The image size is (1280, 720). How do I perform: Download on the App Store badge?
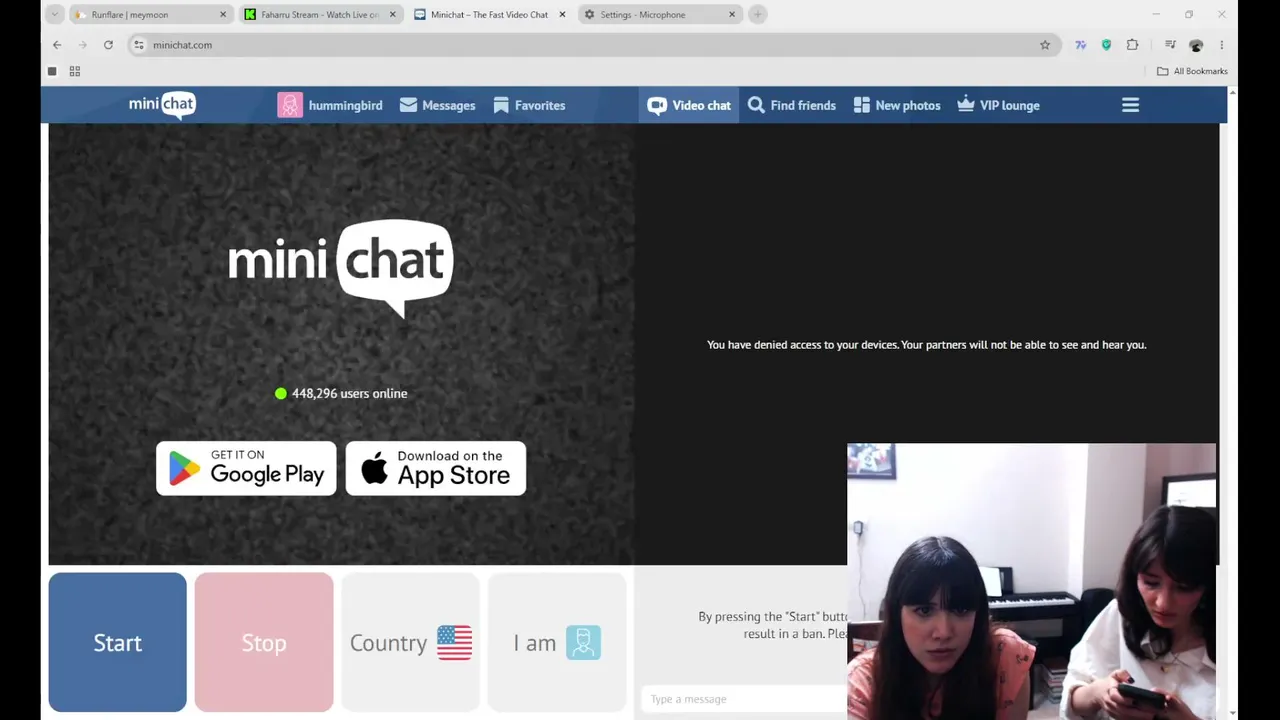pos(435,468)
